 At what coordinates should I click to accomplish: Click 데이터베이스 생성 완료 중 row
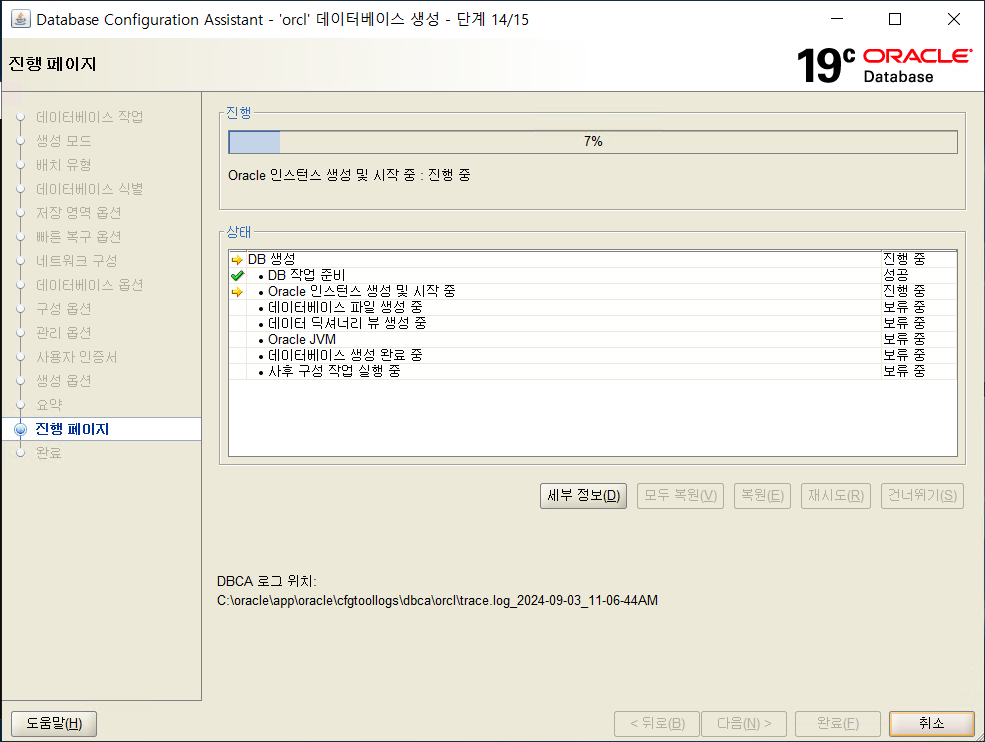point(592,355)
